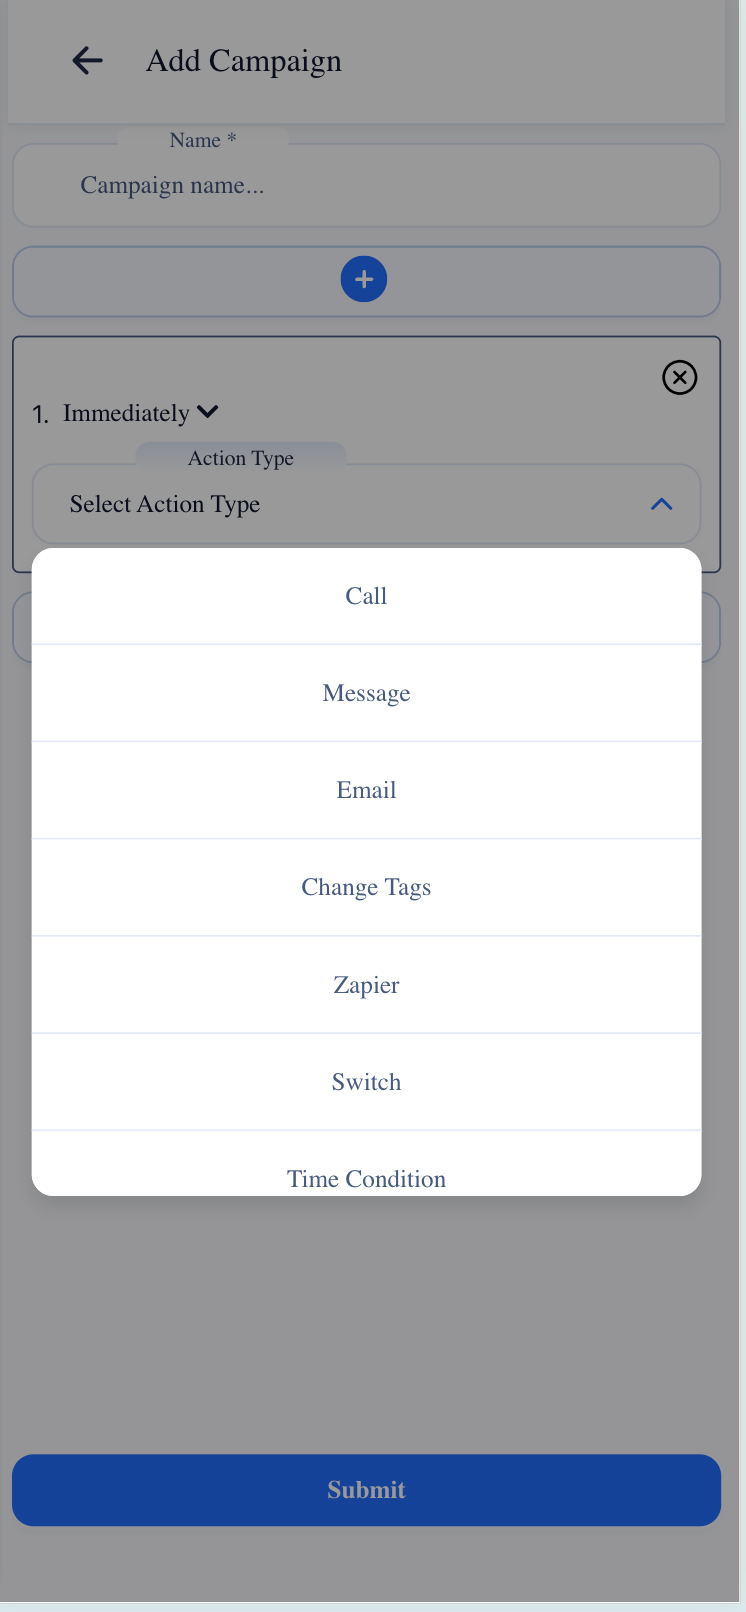746x1612 pixels.
Task: Select the Change Tags option
Action: (366, 887)
